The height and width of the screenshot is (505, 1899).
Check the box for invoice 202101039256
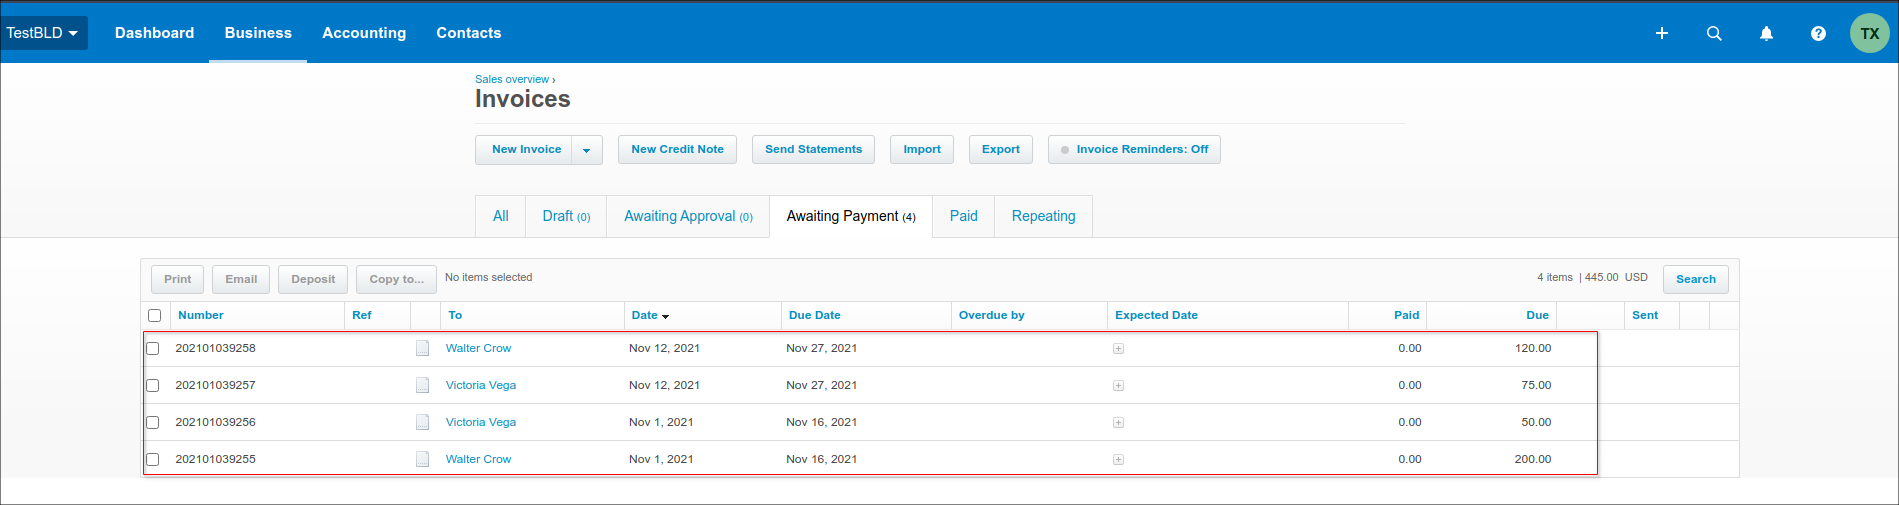[152, 422]
